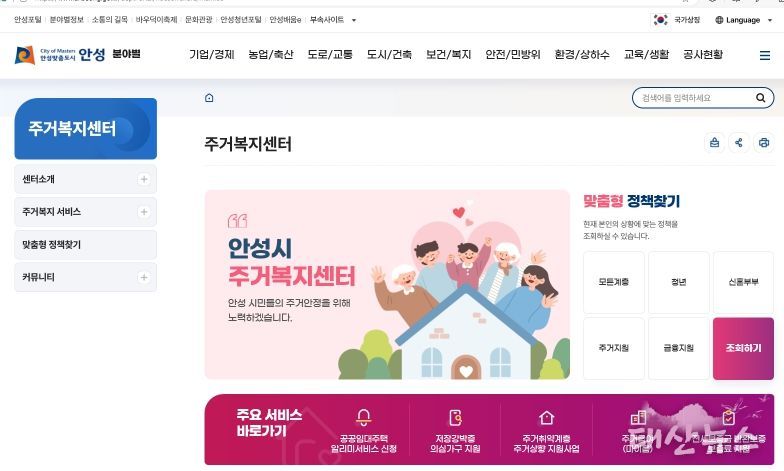Select the 주거지원 policy filter
This screenshot has height=471, width=784.
[x=614, y=348]
